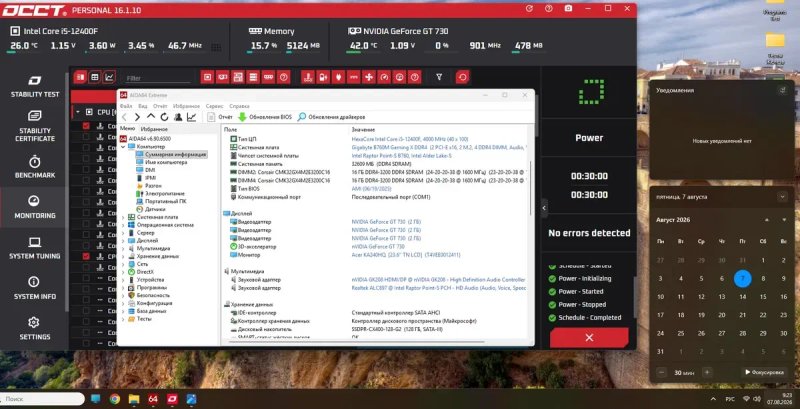Select Электропитание in AIDA64 tree

(164, 194)
